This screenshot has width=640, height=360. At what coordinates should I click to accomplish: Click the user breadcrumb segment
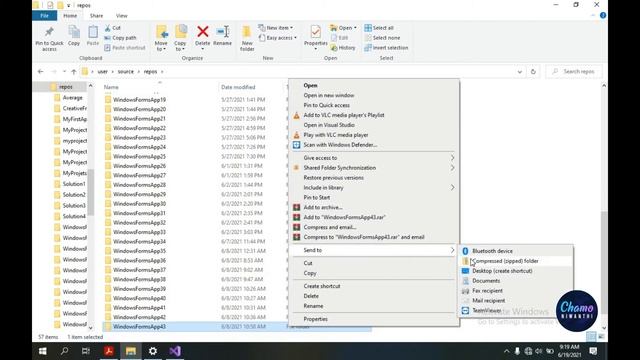point(102,71)
